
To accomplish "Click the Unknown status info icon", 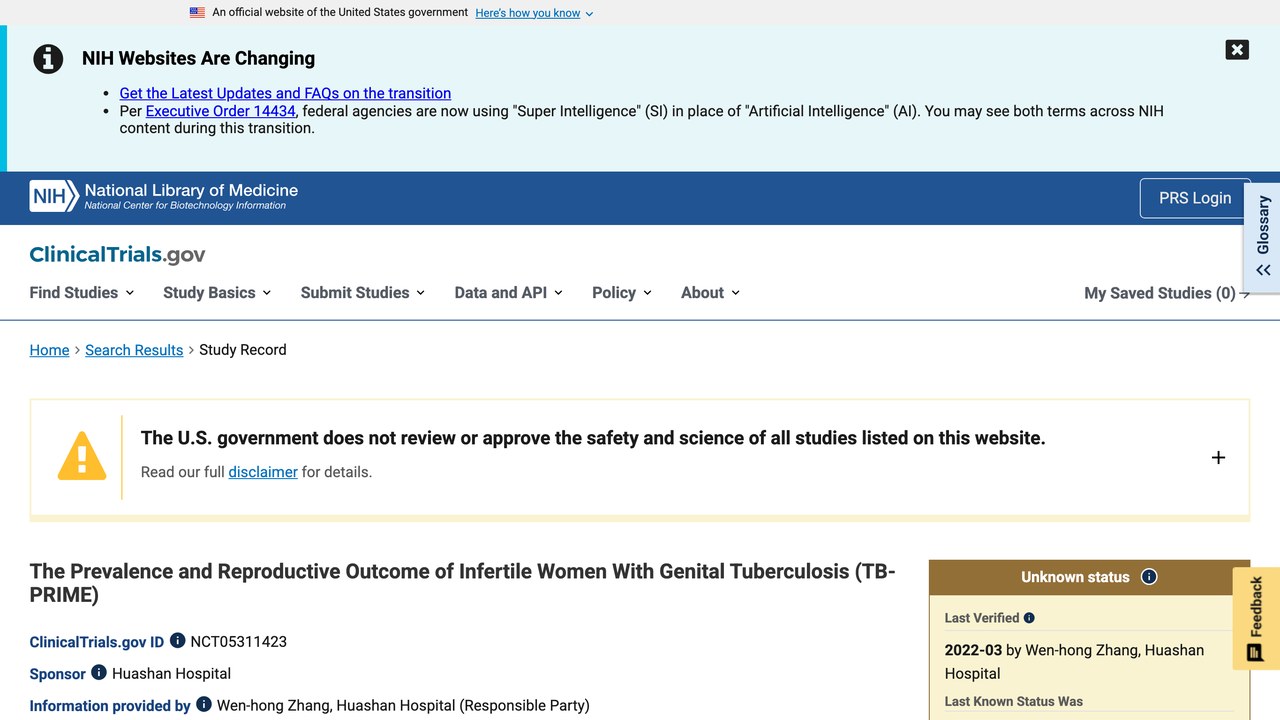I will pos(1149,576).
